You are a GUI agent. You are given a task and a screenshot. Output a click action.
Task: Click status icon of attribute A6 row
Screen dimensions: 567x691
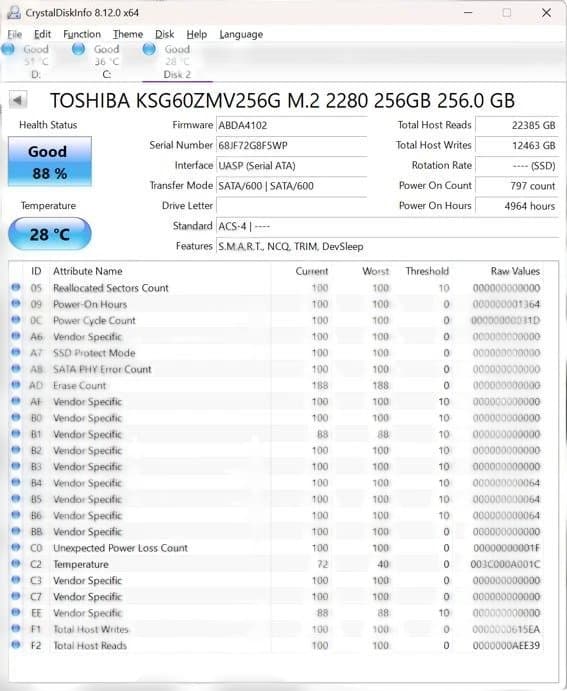[x=16, y=336]
